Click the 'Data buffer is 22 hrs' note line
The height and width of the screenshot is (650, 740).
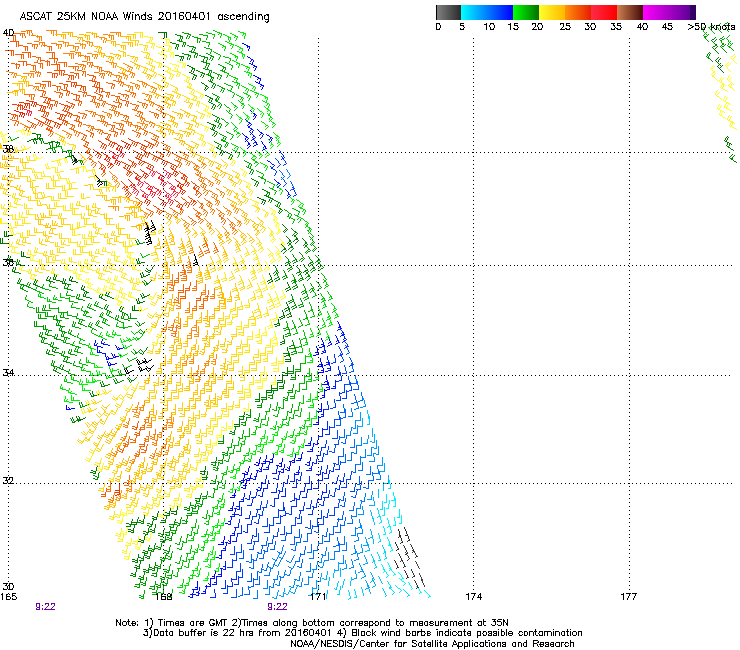362,633
